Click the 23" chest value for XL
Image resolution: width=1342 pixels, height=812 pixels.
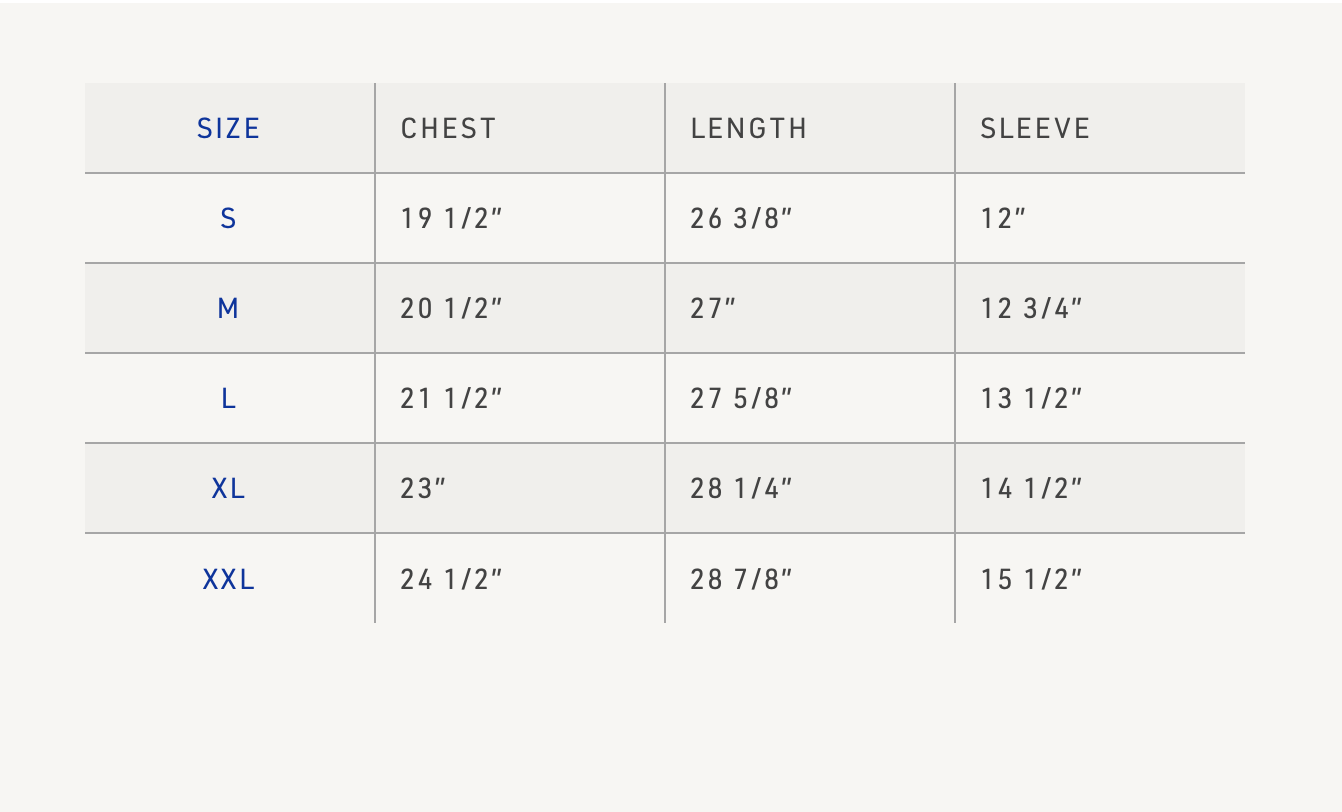423,489
